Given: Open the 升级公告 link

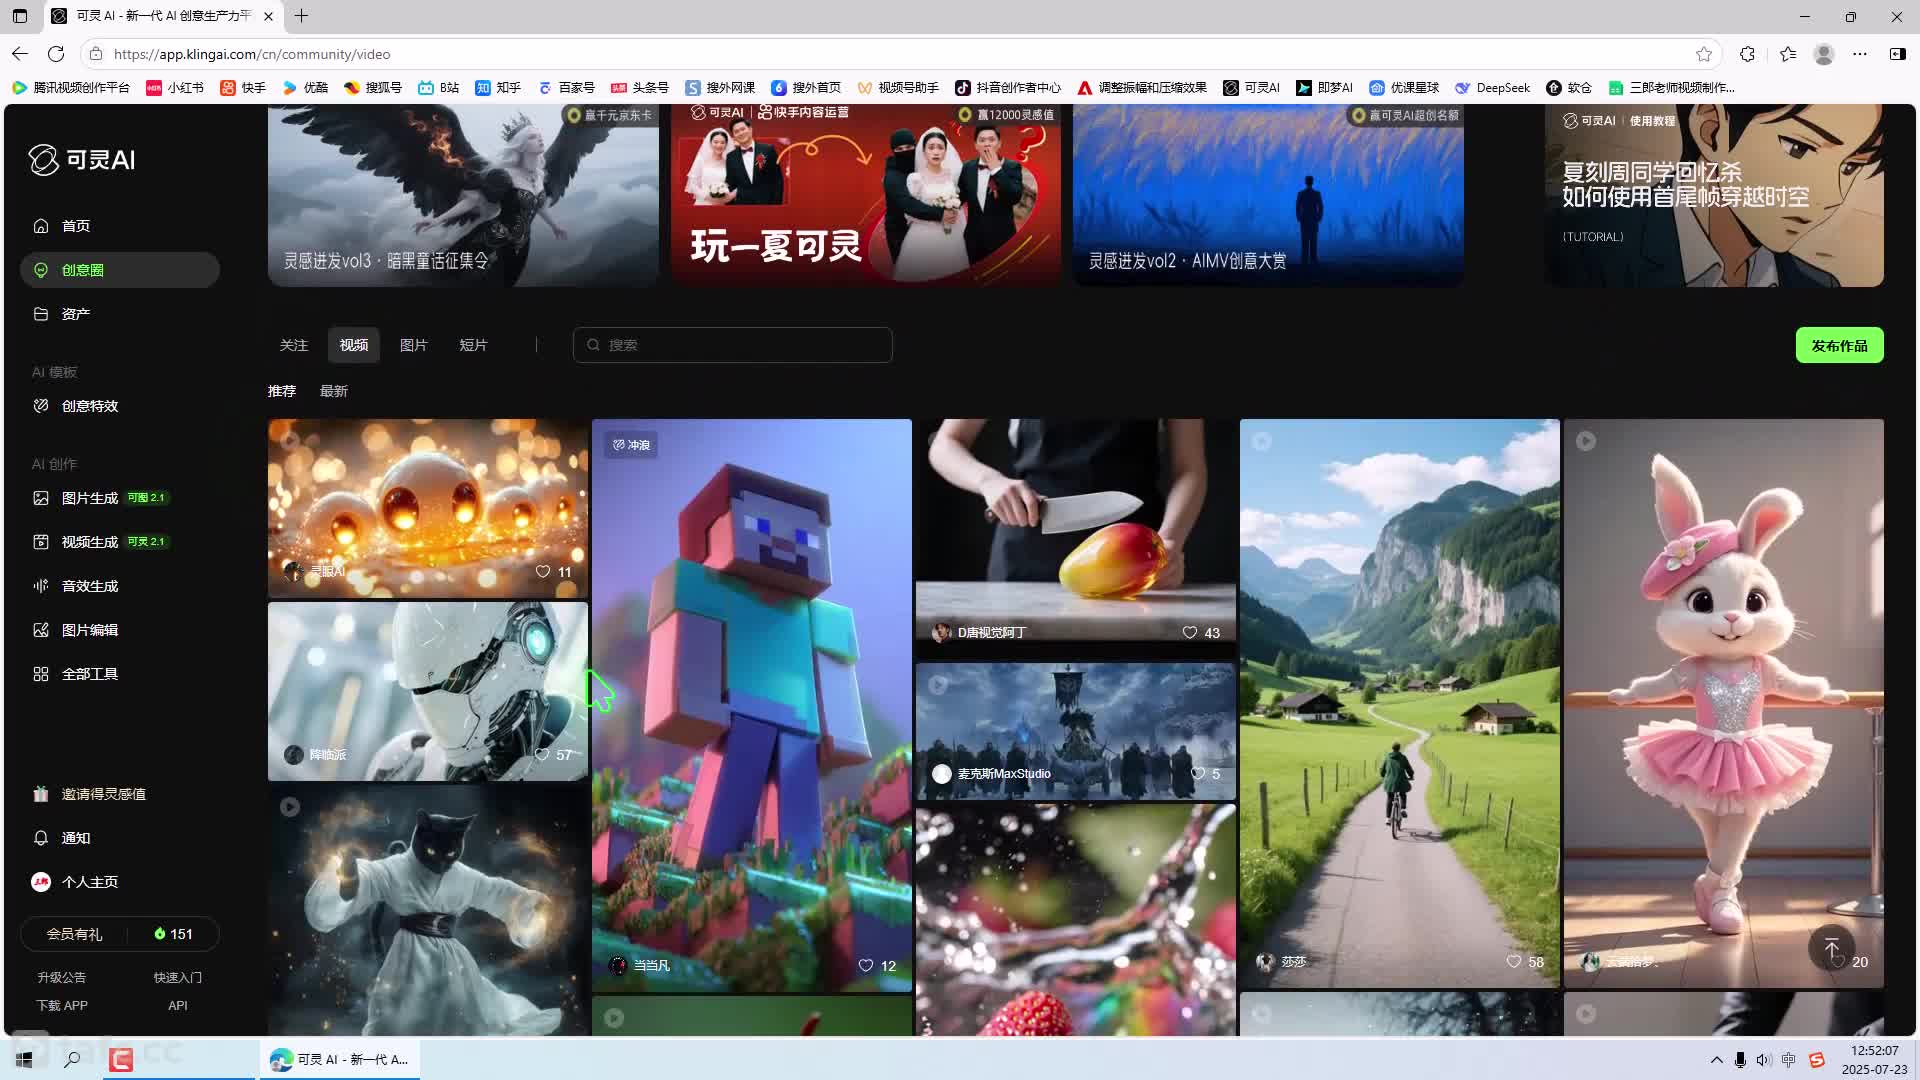Looking at the screenshot, I should coord(61,977).
